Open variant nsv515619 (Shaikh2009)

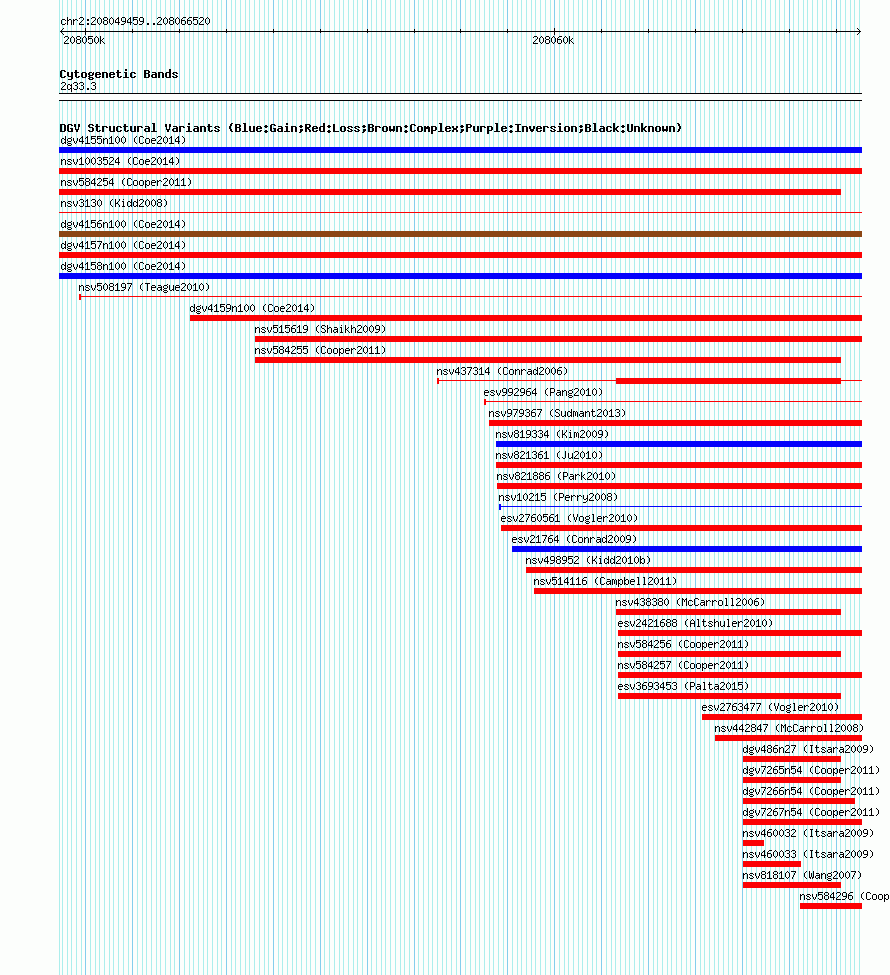[x=320, y=330]
